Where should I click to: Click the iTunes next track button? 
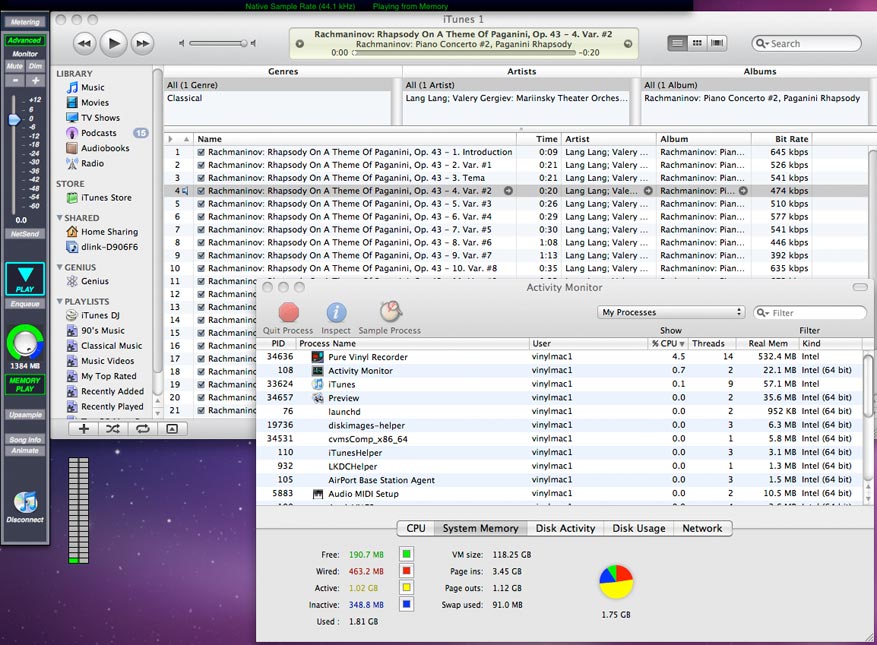coord(143,44)
